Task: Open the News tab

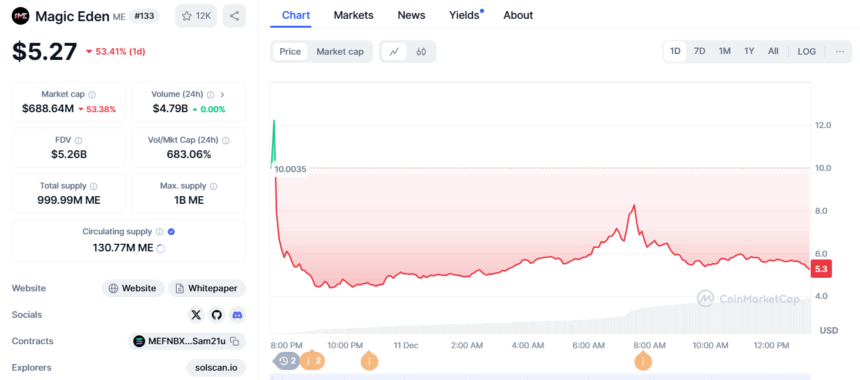Action: [411, 15]
